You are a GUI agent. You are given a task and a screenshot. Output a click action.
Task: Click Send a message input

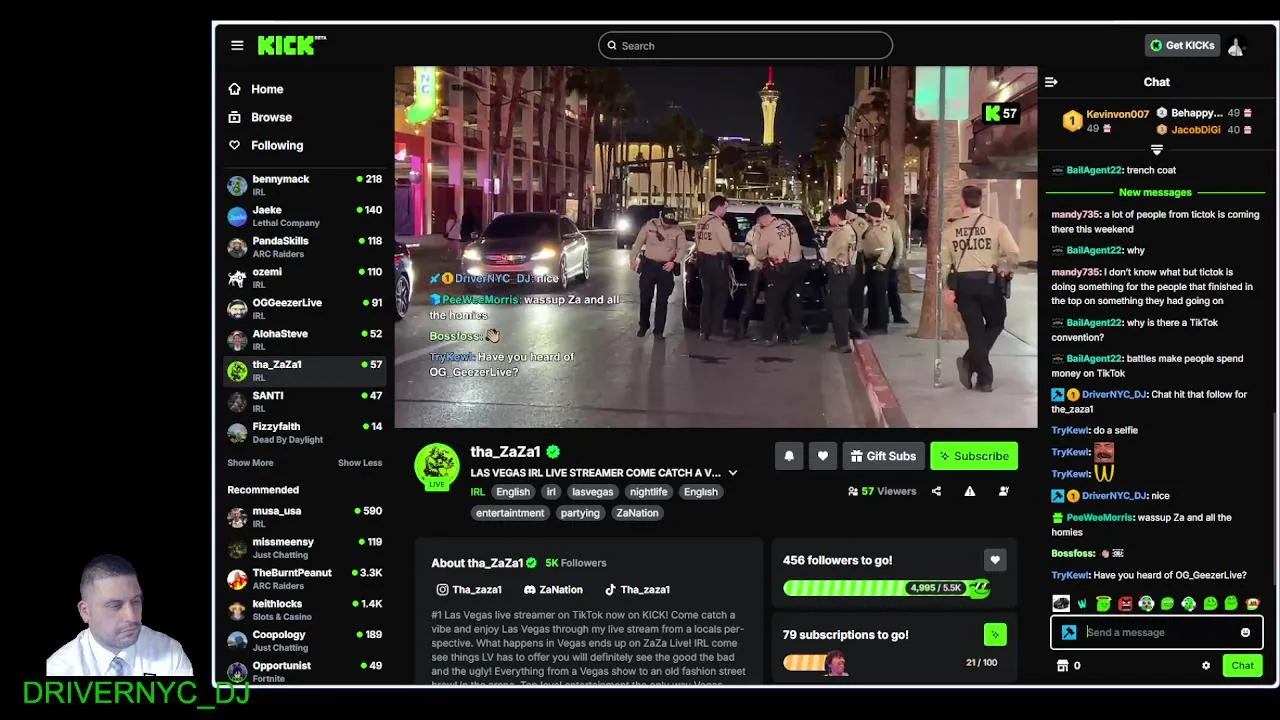1158,632
